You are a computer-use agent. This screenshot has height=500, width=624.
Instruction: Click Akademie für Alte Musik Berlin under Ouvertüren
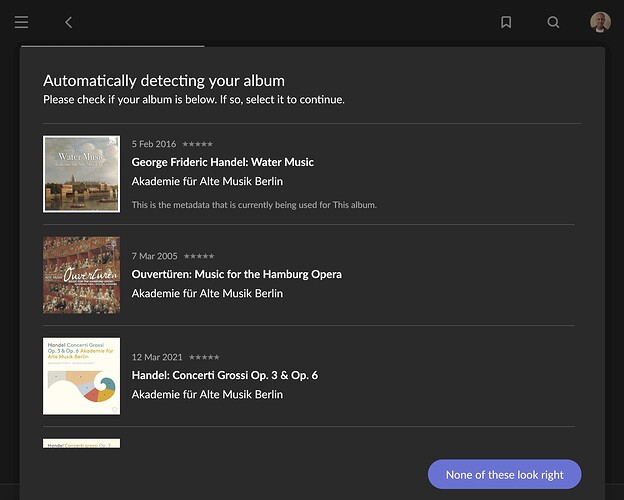[207, 294]
